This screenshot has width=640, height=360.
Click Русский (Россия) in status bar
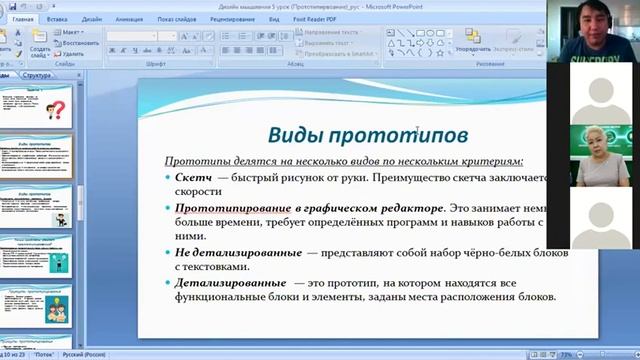pyautogui.click(x=84, y=355)
